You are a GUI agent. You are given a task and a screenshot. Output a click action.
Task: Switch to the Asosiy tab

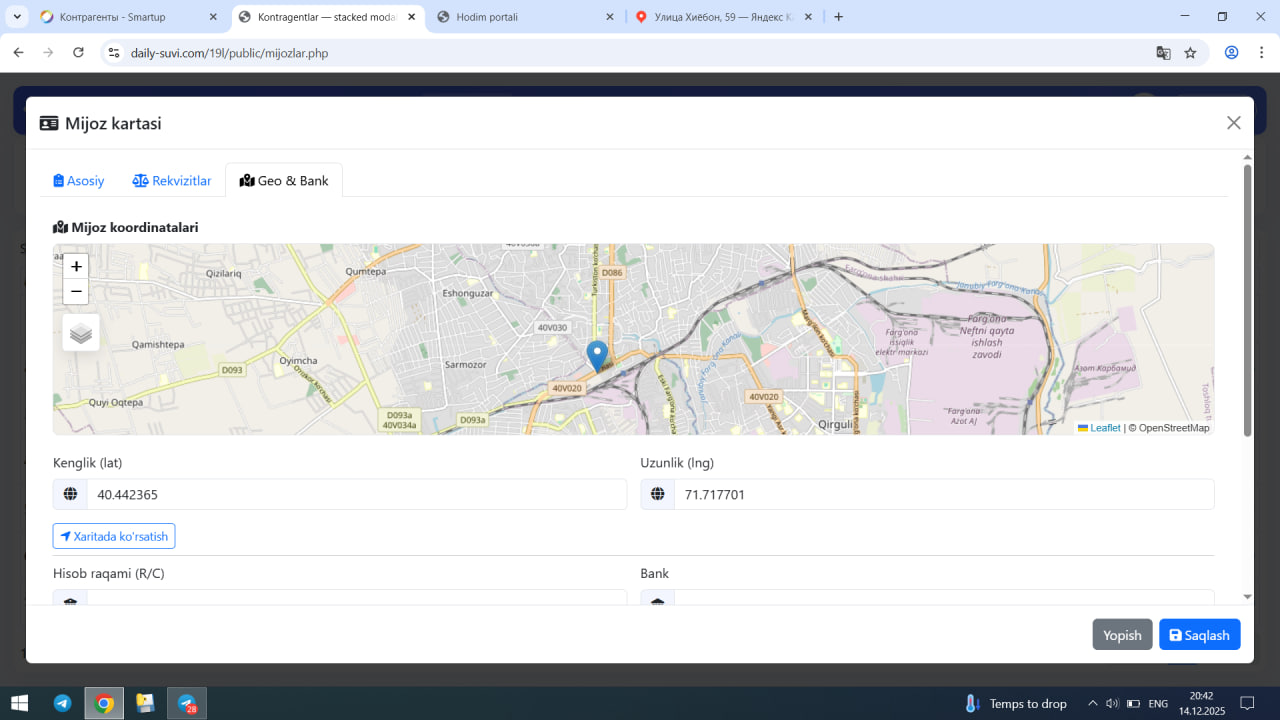click(x=79, y=181)
